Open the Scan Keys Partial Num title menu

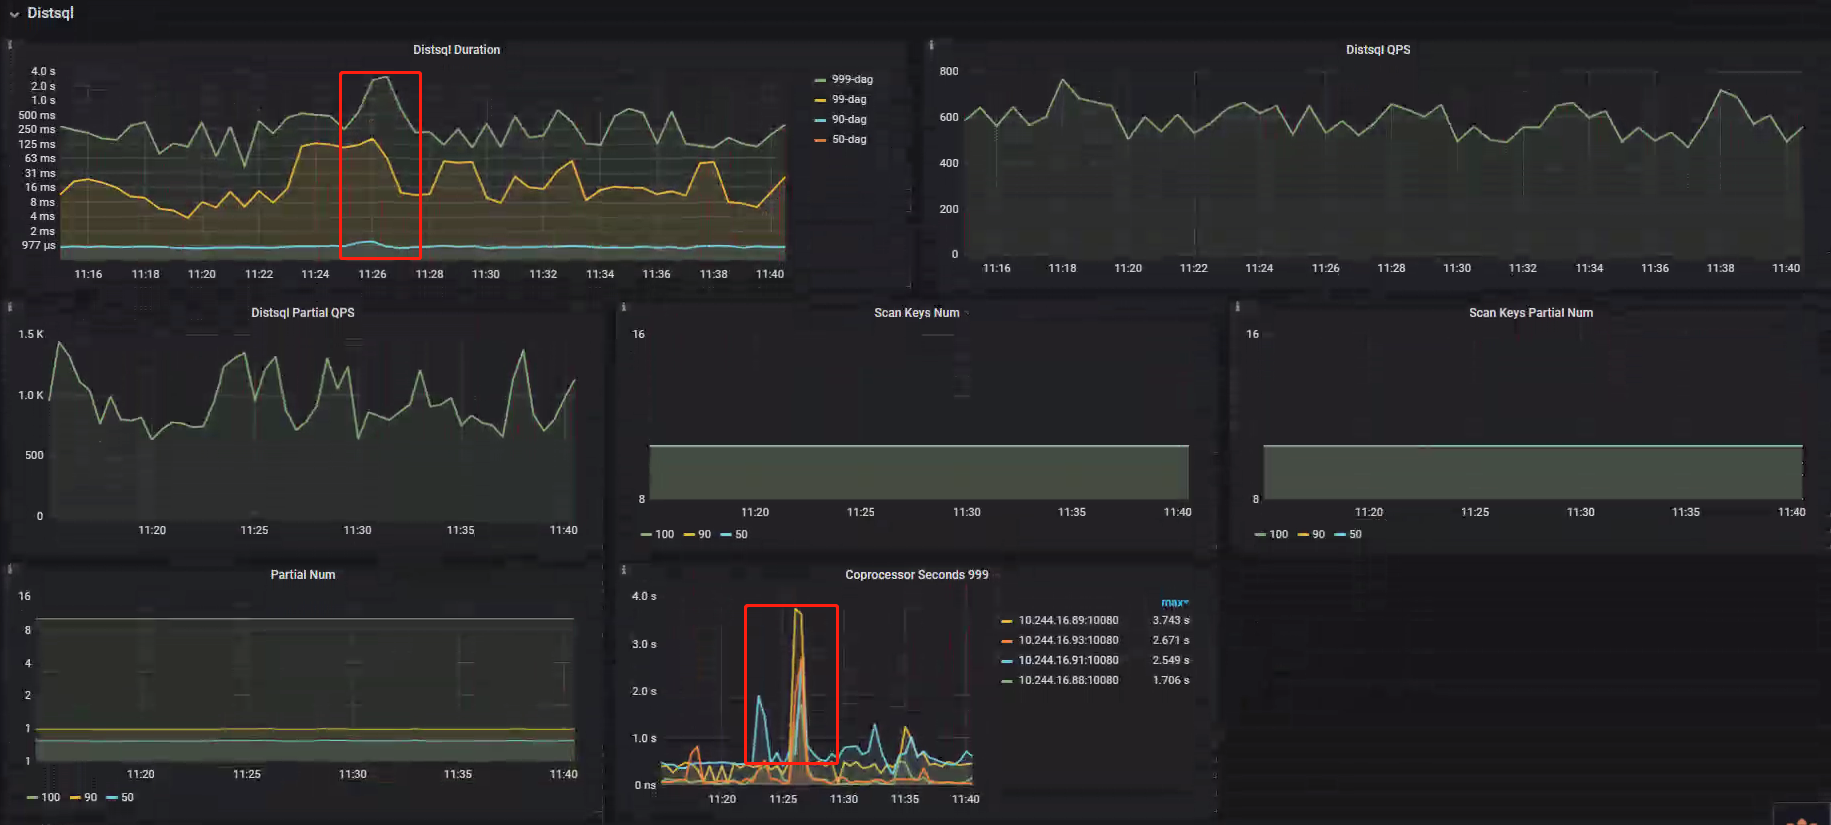1531,313
